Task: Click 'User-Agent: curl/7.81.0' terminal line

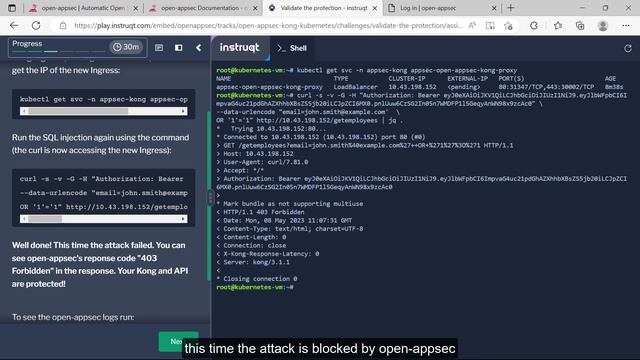Action: click(x=266, y=162)
